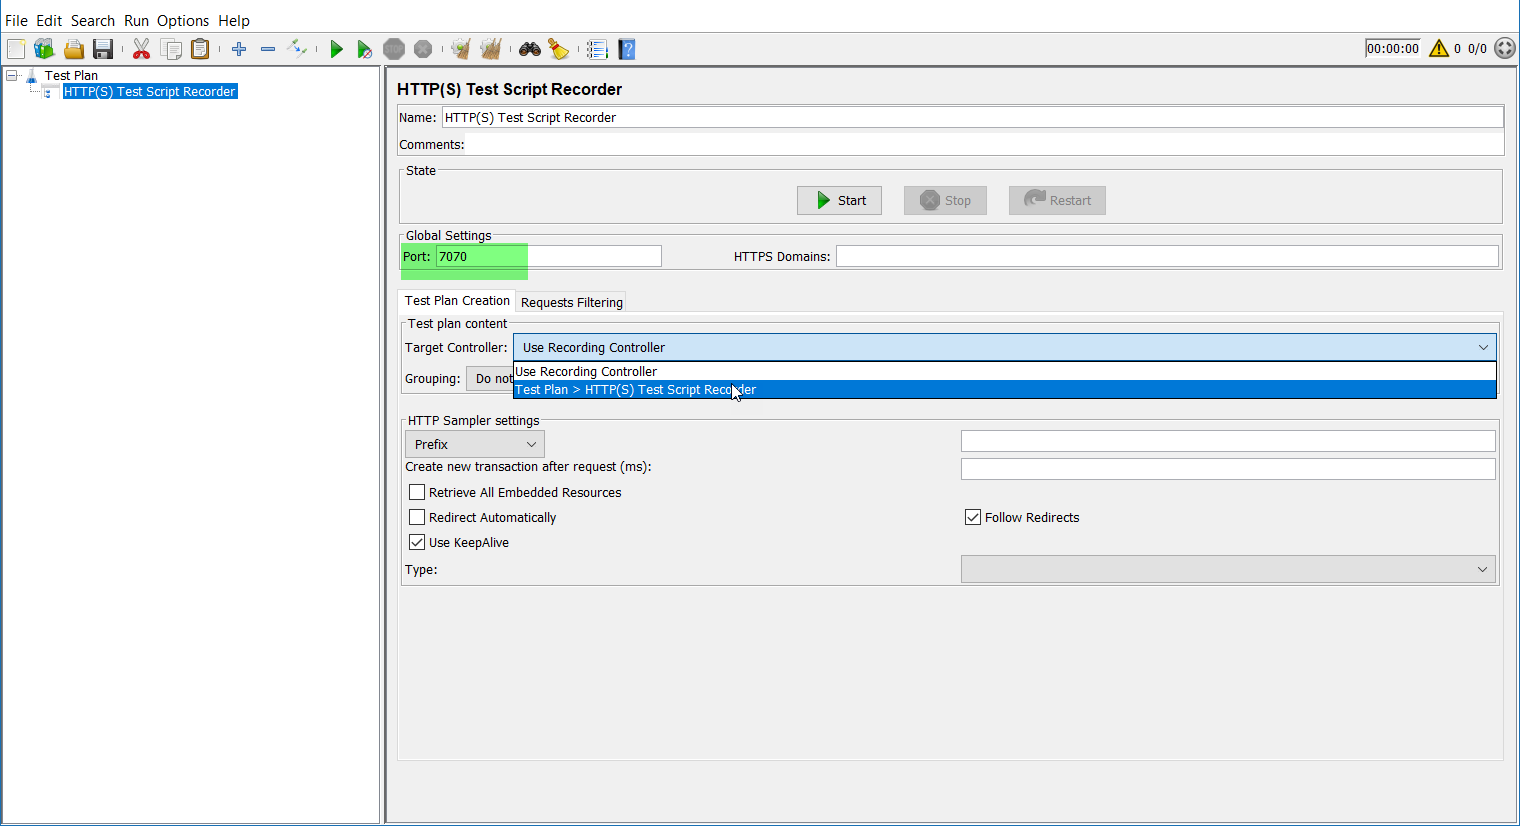Open the Type dropdown
1520x826 pixels.
1228,569
